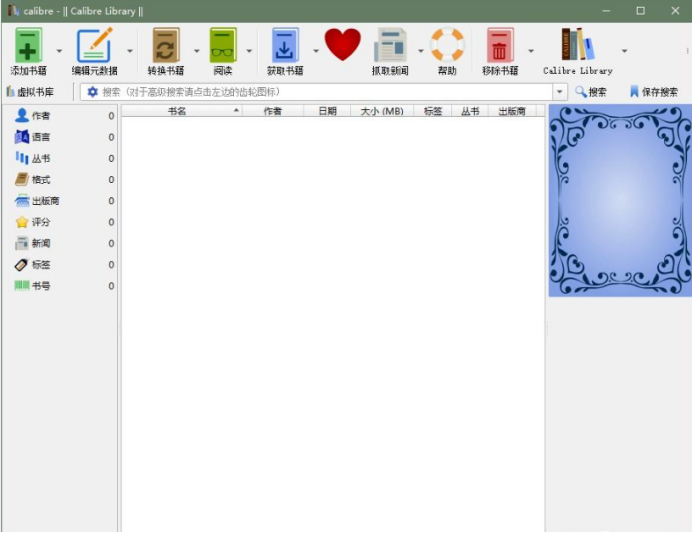Click the 移除书籍 (Remove books) icon
692x533 pixels.
(499, 46)
